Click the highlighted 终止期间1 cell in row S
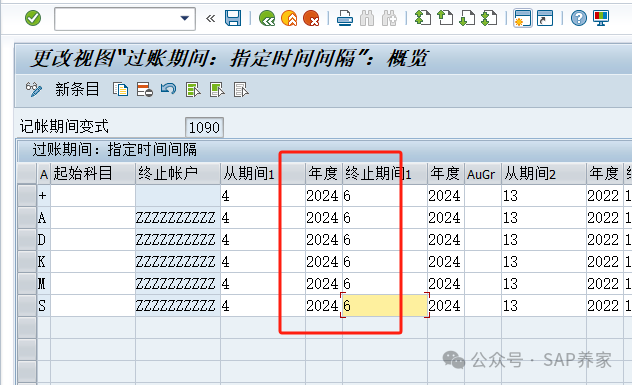632x385 pixels. click(385, 306)
